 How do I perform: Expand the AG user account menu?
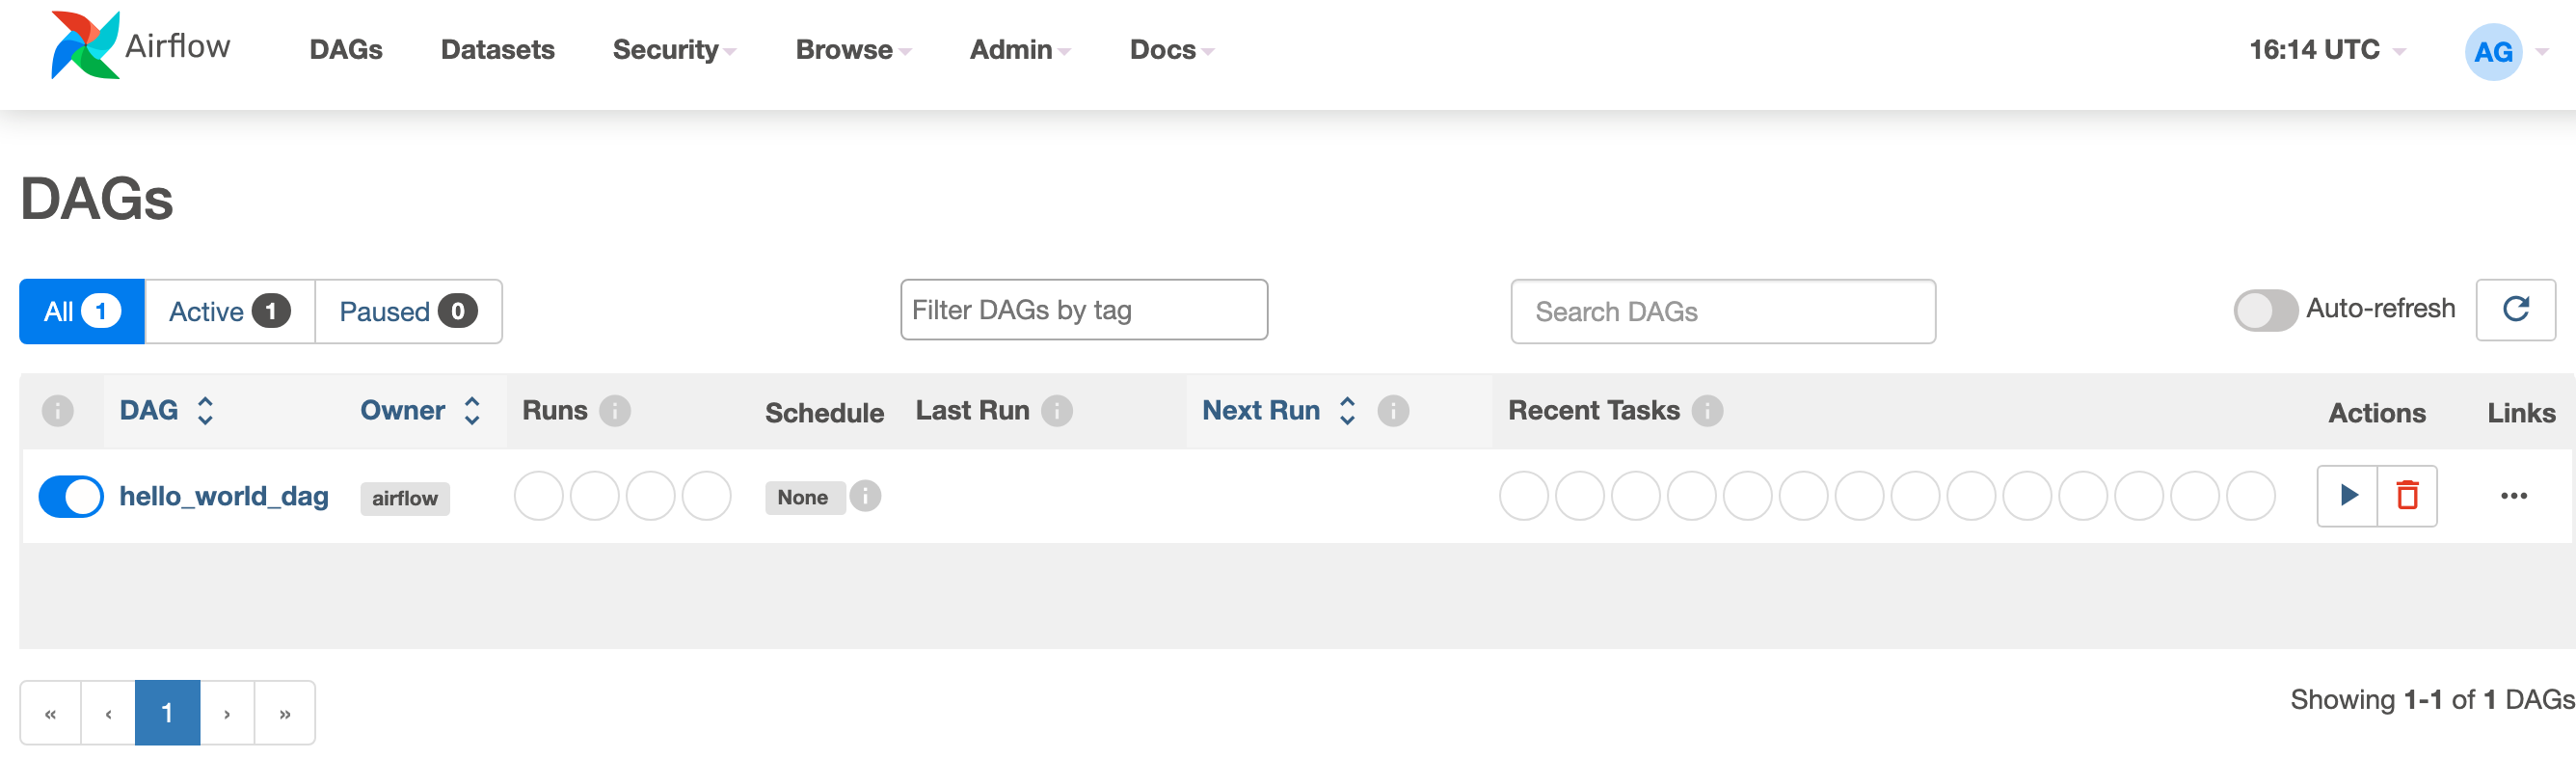pos(2504,52)
